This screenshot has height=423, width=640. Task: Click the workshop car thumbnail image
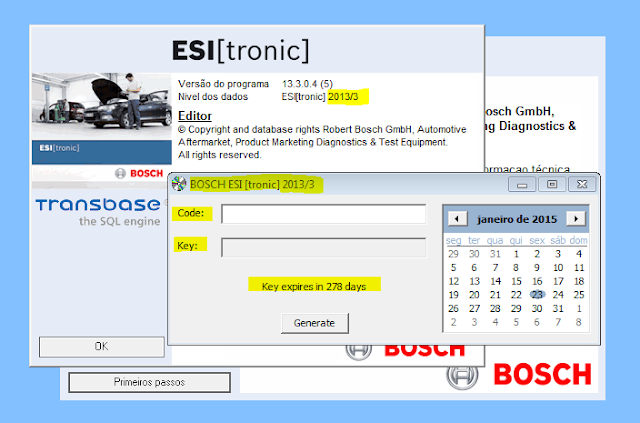[102, 106]
